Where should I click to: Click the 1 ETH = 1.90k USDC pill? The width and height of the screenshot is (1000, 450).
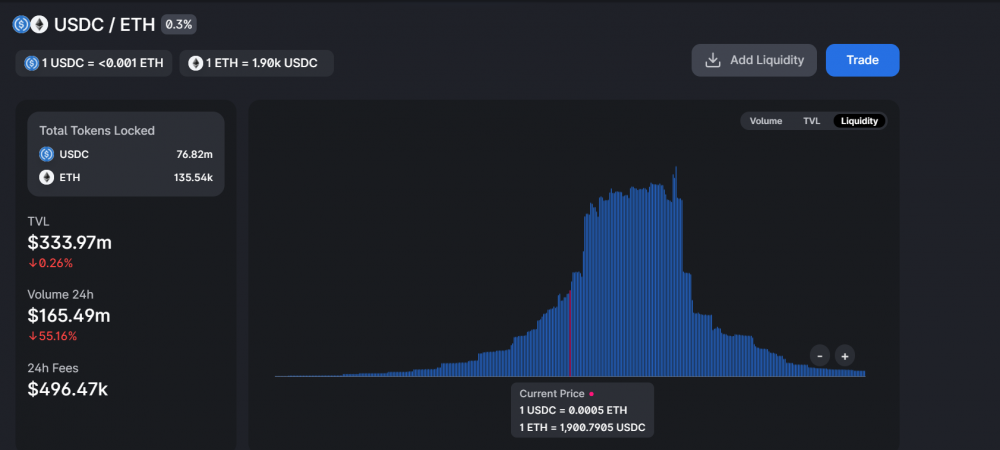click(256, 63)
